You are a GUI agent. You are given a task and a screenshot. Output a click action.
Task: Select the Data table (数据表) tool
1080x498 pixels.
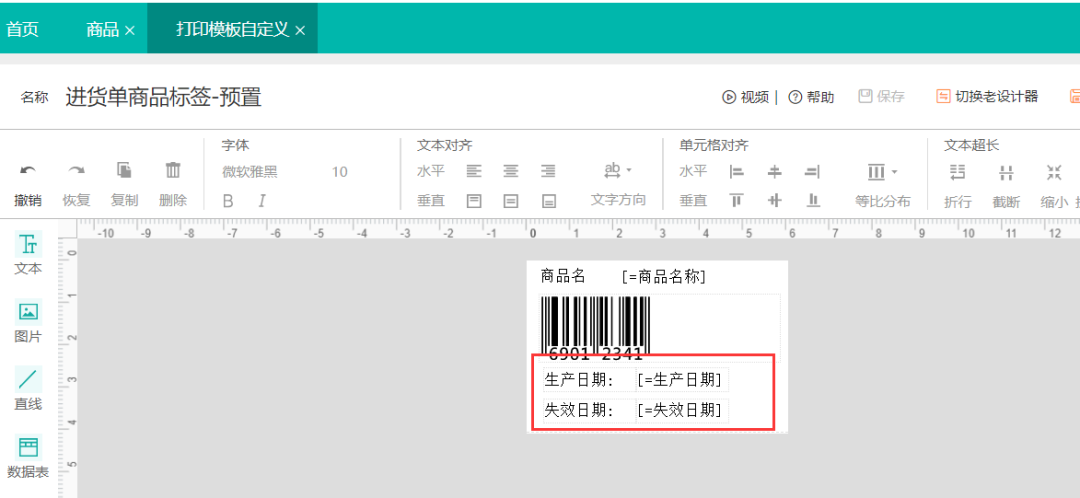[x=28, y=456]
